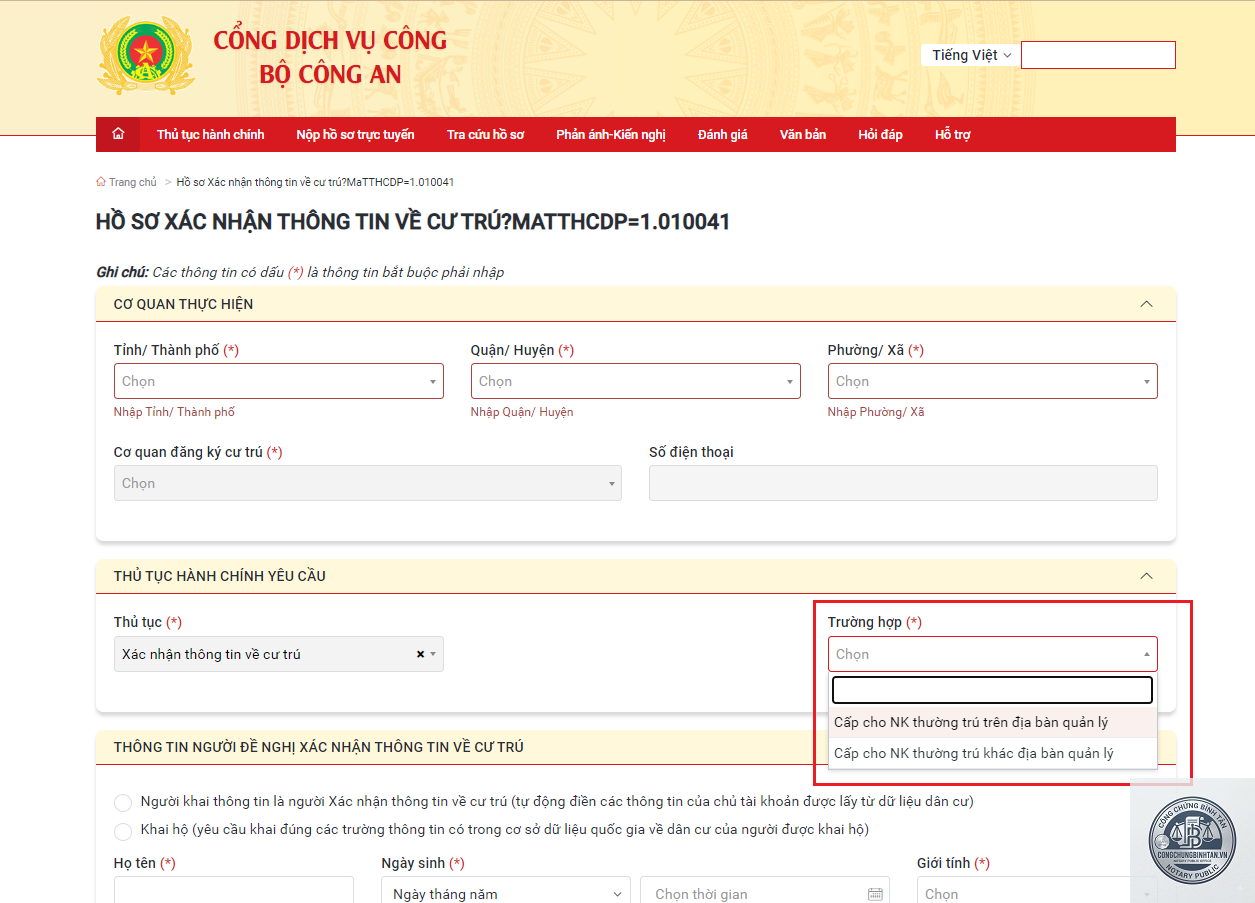Image resolution: width=1255 pixels, height=903 pixels.
Task: Collapse the Thủ tục hành chính yêu cầu section
Action: [x=1146, y=576]
